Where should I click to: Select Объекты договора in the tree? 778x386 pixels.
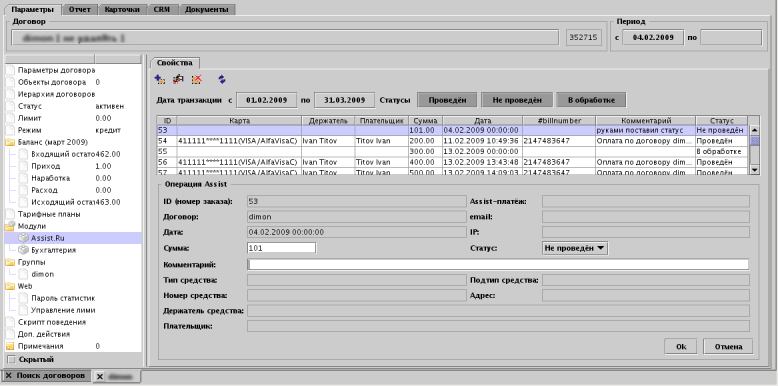(x=52, y=82)
